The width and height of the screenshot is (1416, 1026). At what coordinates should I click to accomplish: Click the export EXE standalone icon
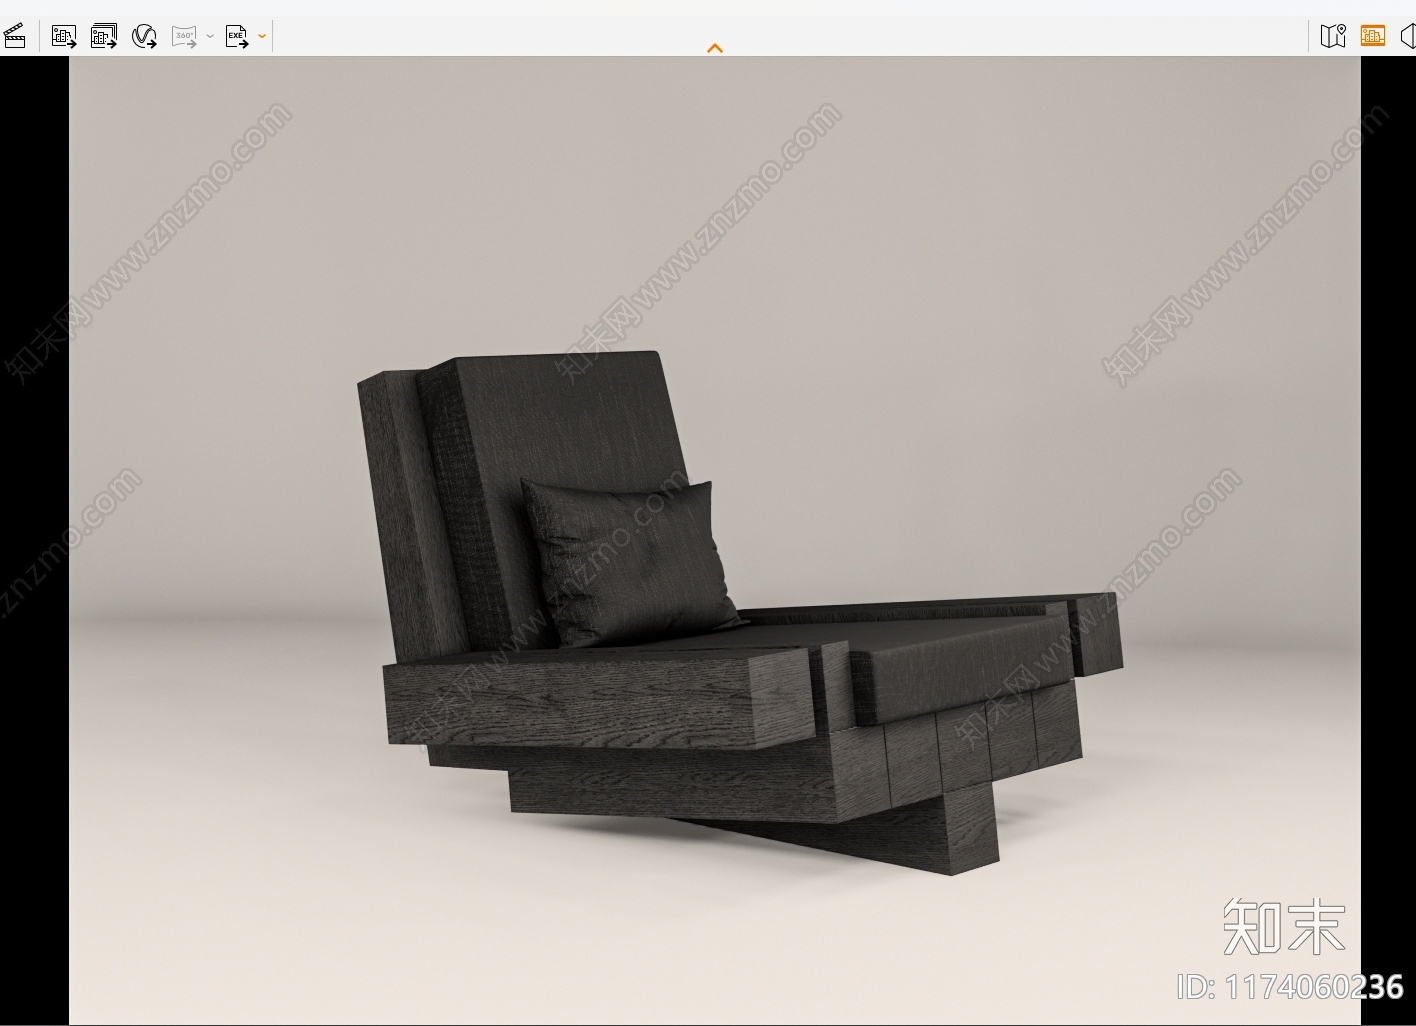coord(237,36)
